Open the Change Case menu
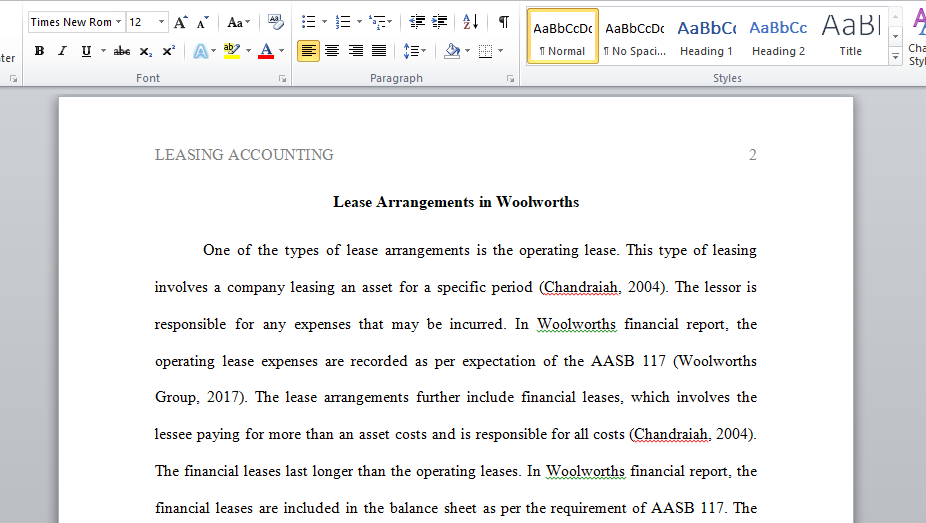This screenshot has width=926, height=523. tap(239, 22)
